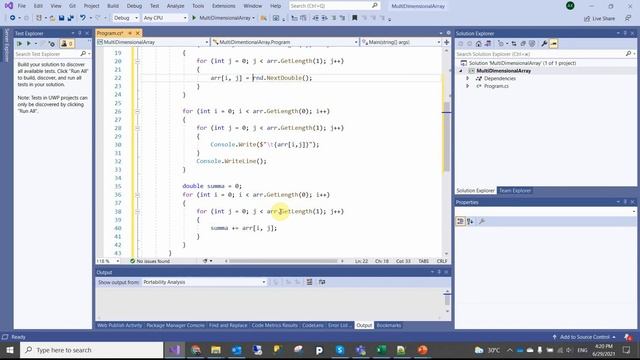Open Live Share from the toolbar
The width and height of the screenshot is (640, 360).
pyautogui.click(x=600, y=18)
